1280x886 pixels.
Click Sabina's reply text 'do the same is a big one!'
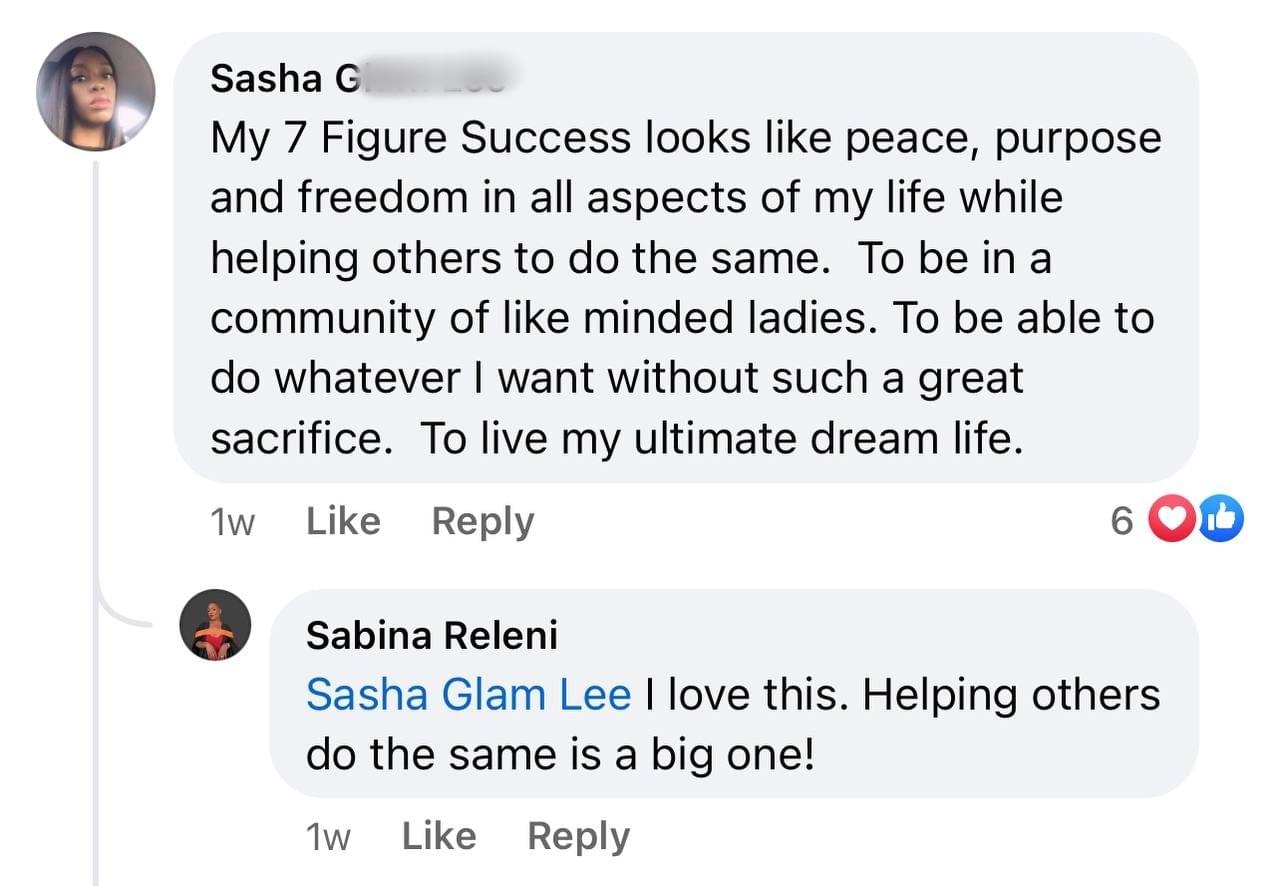pyautogui.click(x=560, y=755)
